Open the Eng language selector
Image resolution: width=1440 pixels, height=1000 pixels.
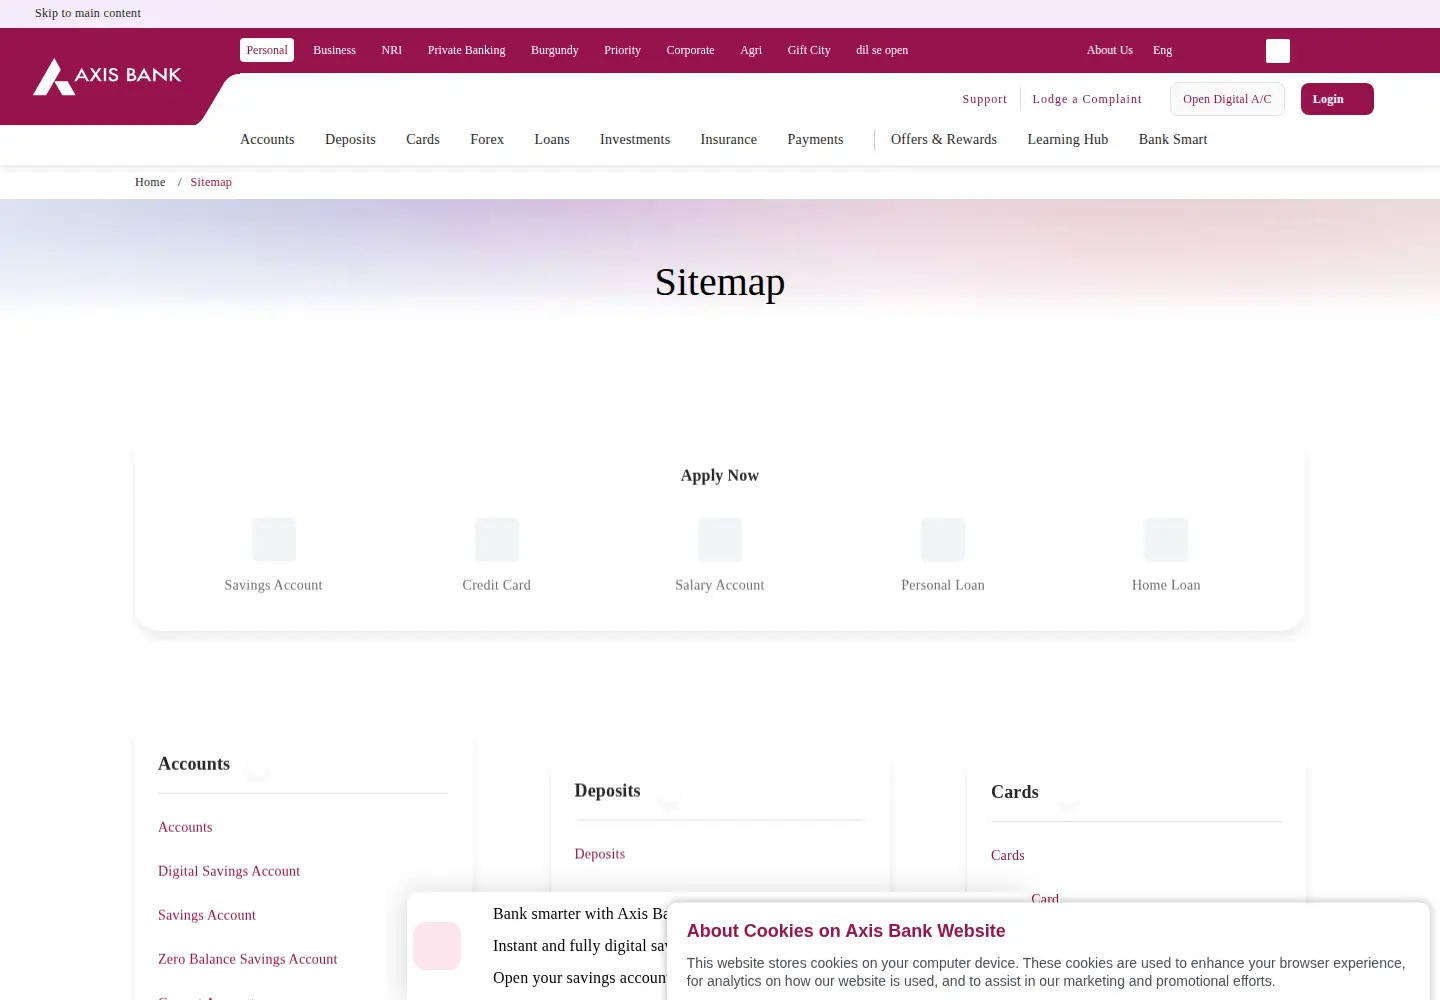1162,50
